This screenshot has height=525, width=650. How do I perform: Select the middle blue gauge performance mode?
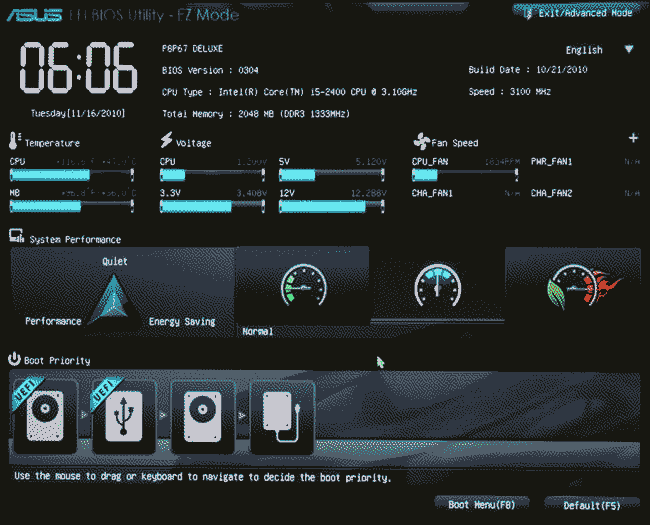pyautogui.click(x=437, y=286)
